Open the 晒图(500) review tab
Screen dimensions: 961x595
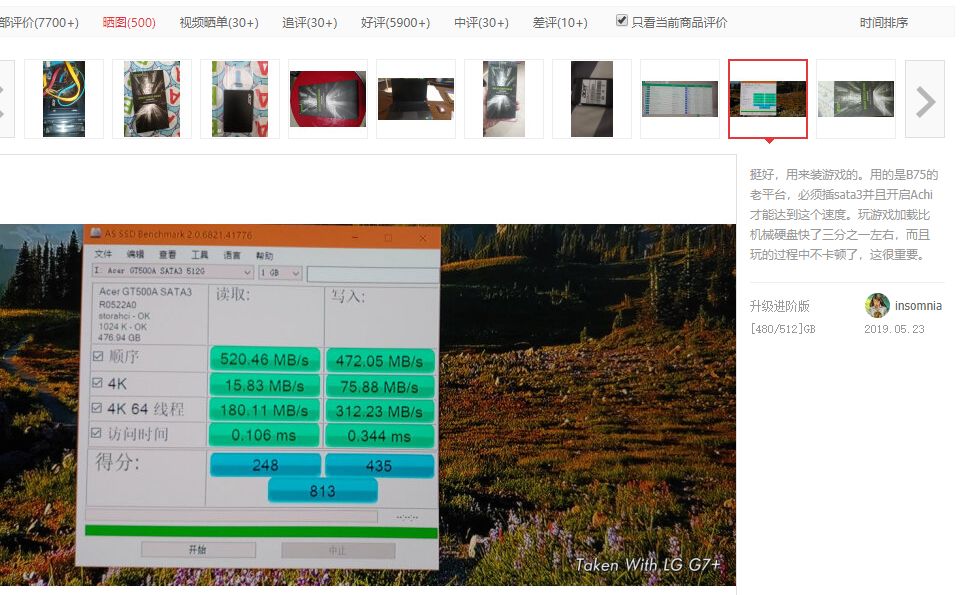(129, 23)
